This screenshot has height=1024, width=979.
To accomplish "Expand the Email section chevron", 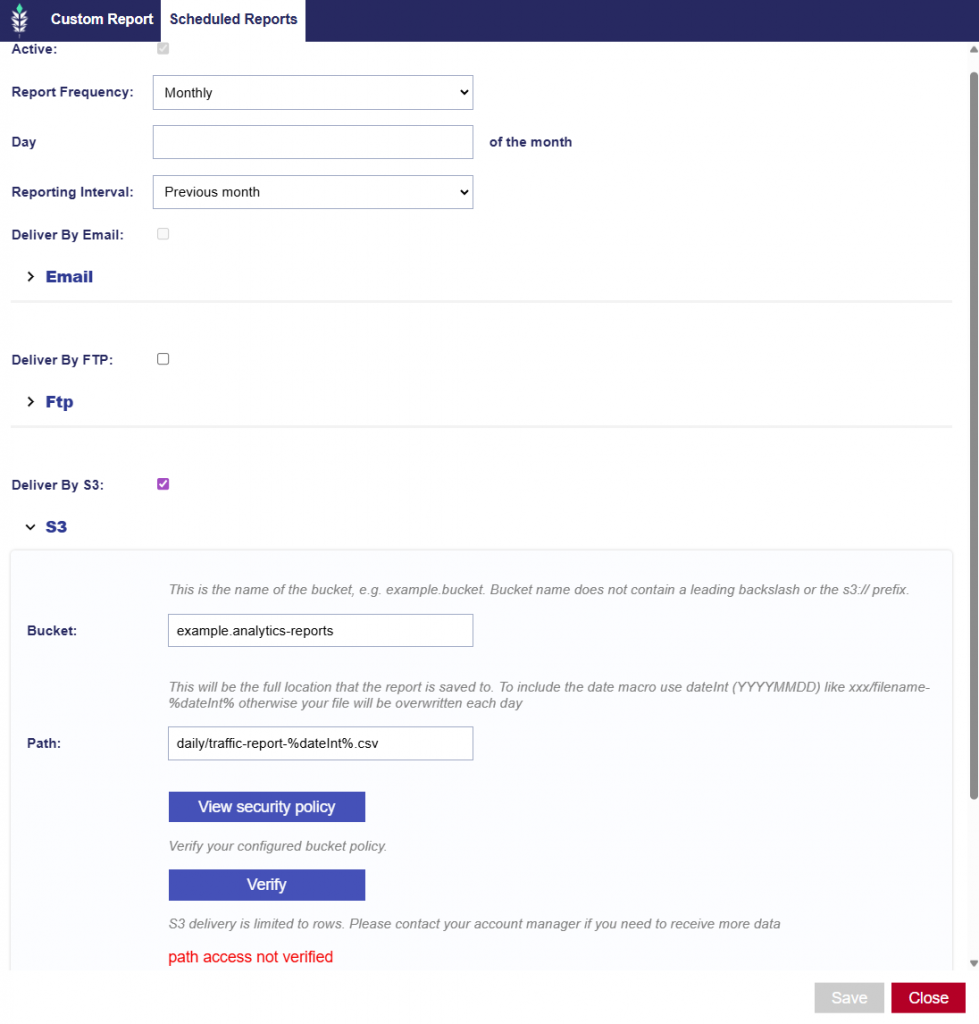I will coord(31,277).
